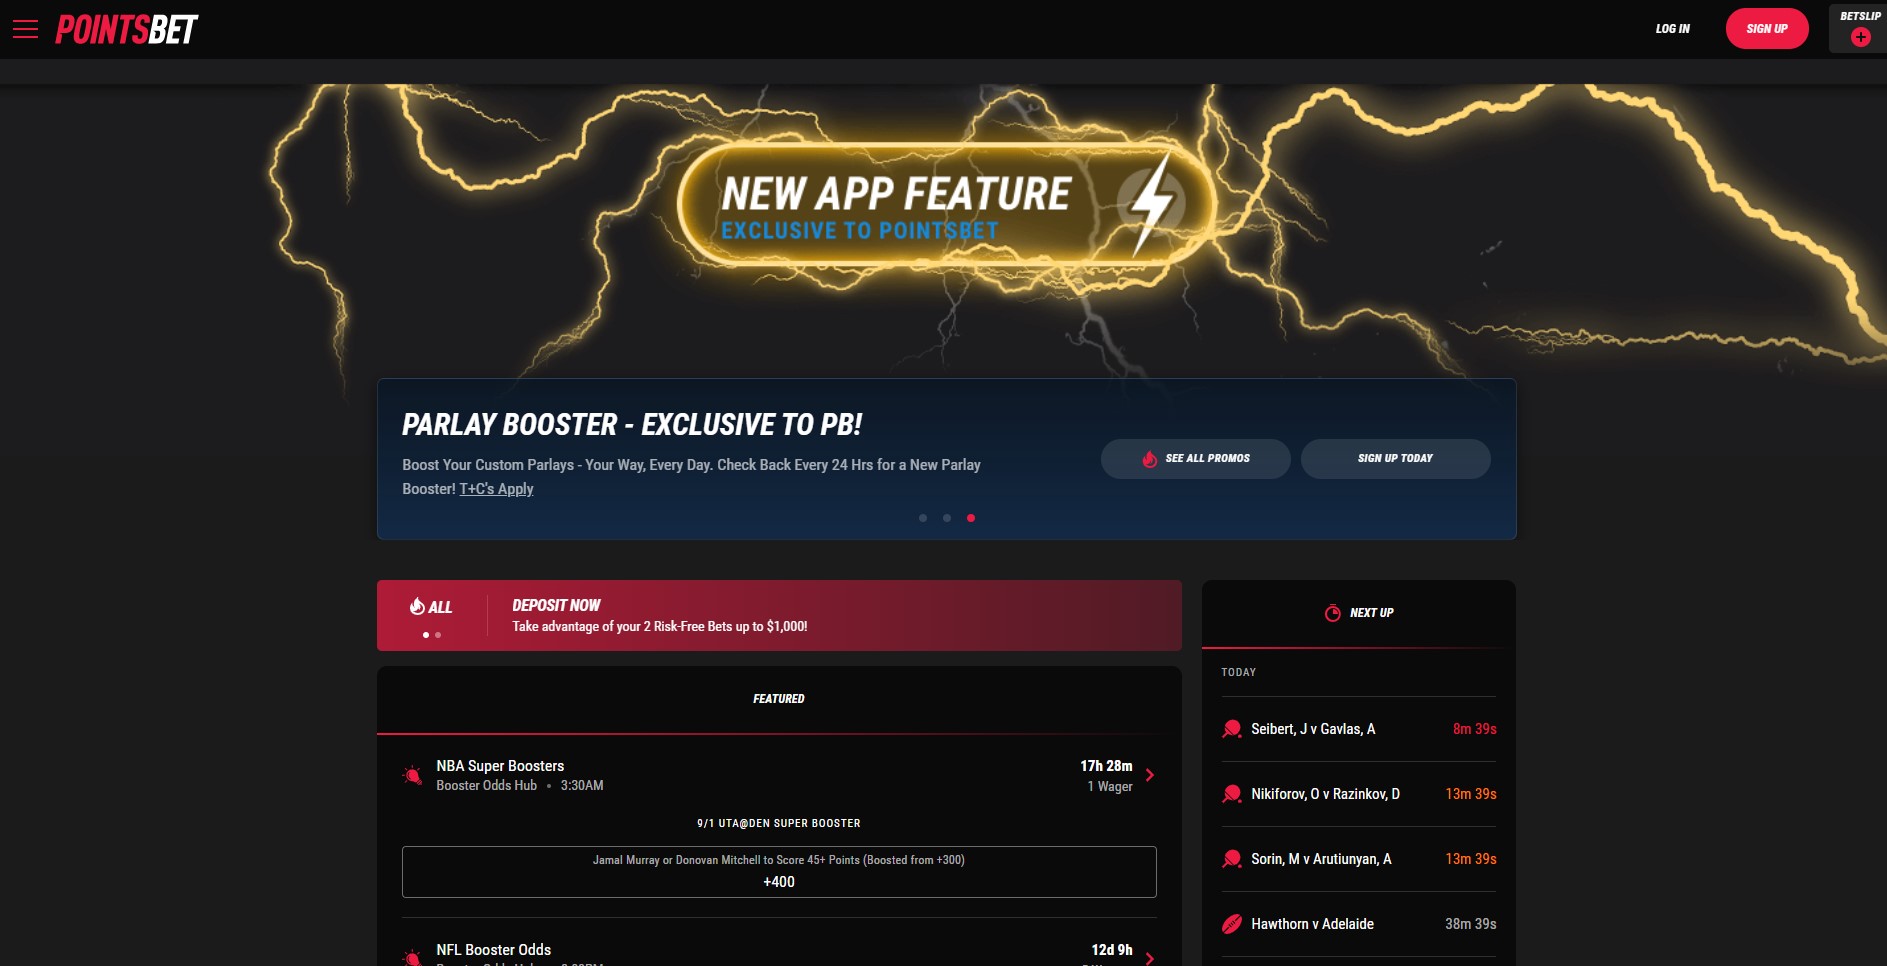
Task: Open the T+C's Apply link
Action: 496,489
